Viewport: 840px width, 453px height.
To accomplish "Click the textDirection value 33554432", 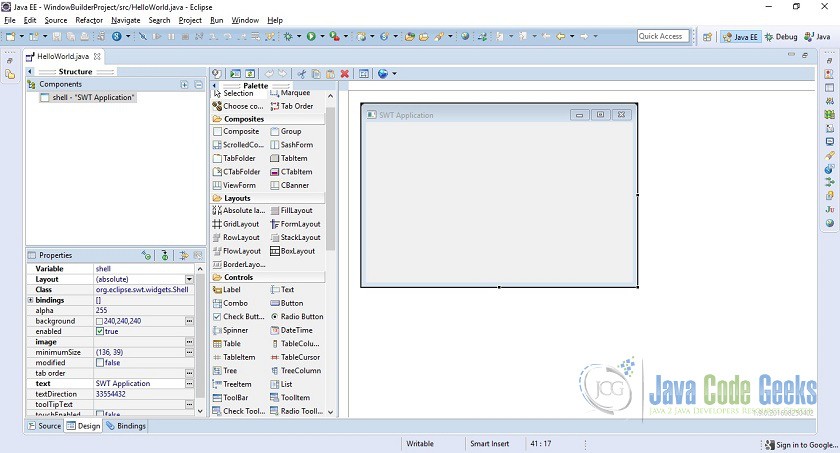I will [x=110, y=394].
